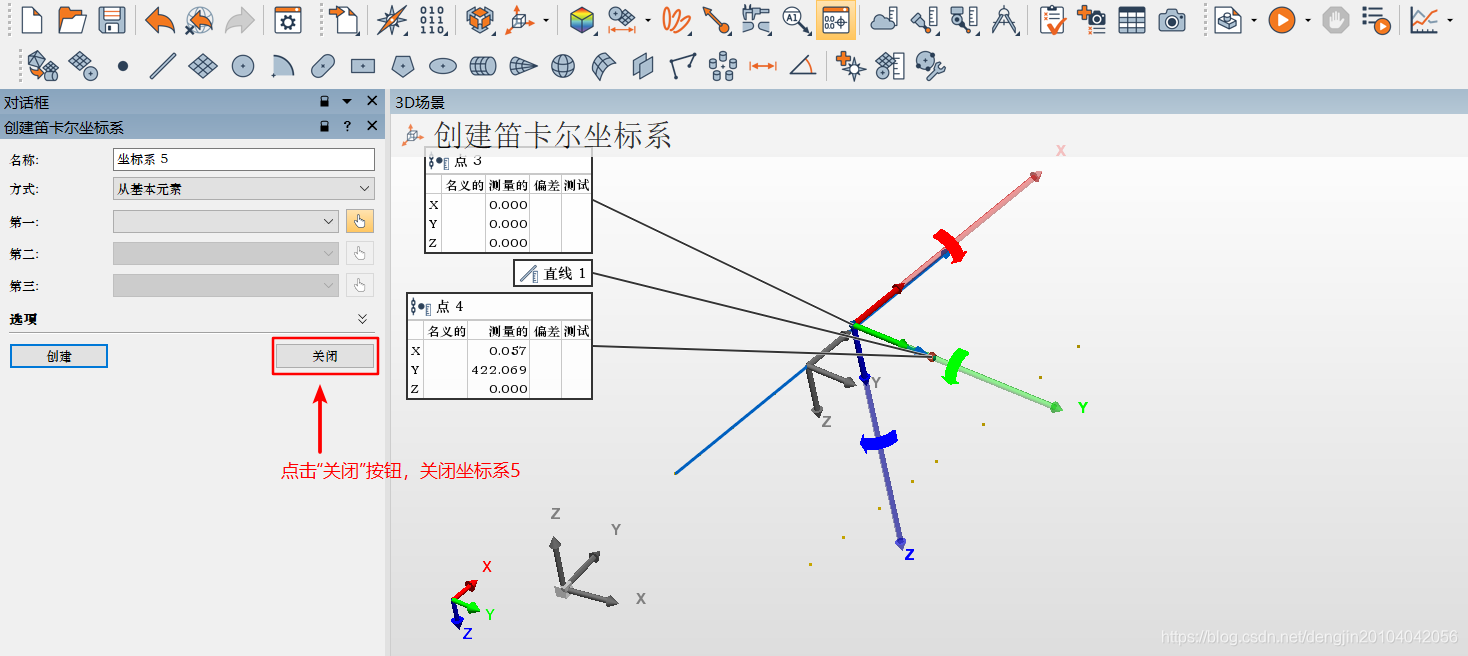1468x656 pixels.
Task: Toggle lock on 对话框 panel header
Action: (x=324, y=102)
